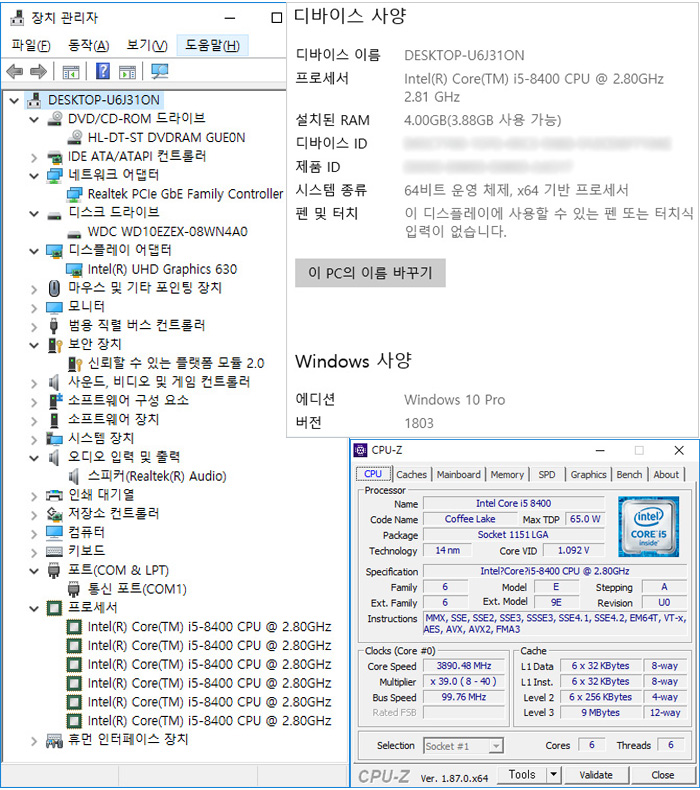
Task: Click the monitor scan hardware toolbar icon
Action: [160, 72]
